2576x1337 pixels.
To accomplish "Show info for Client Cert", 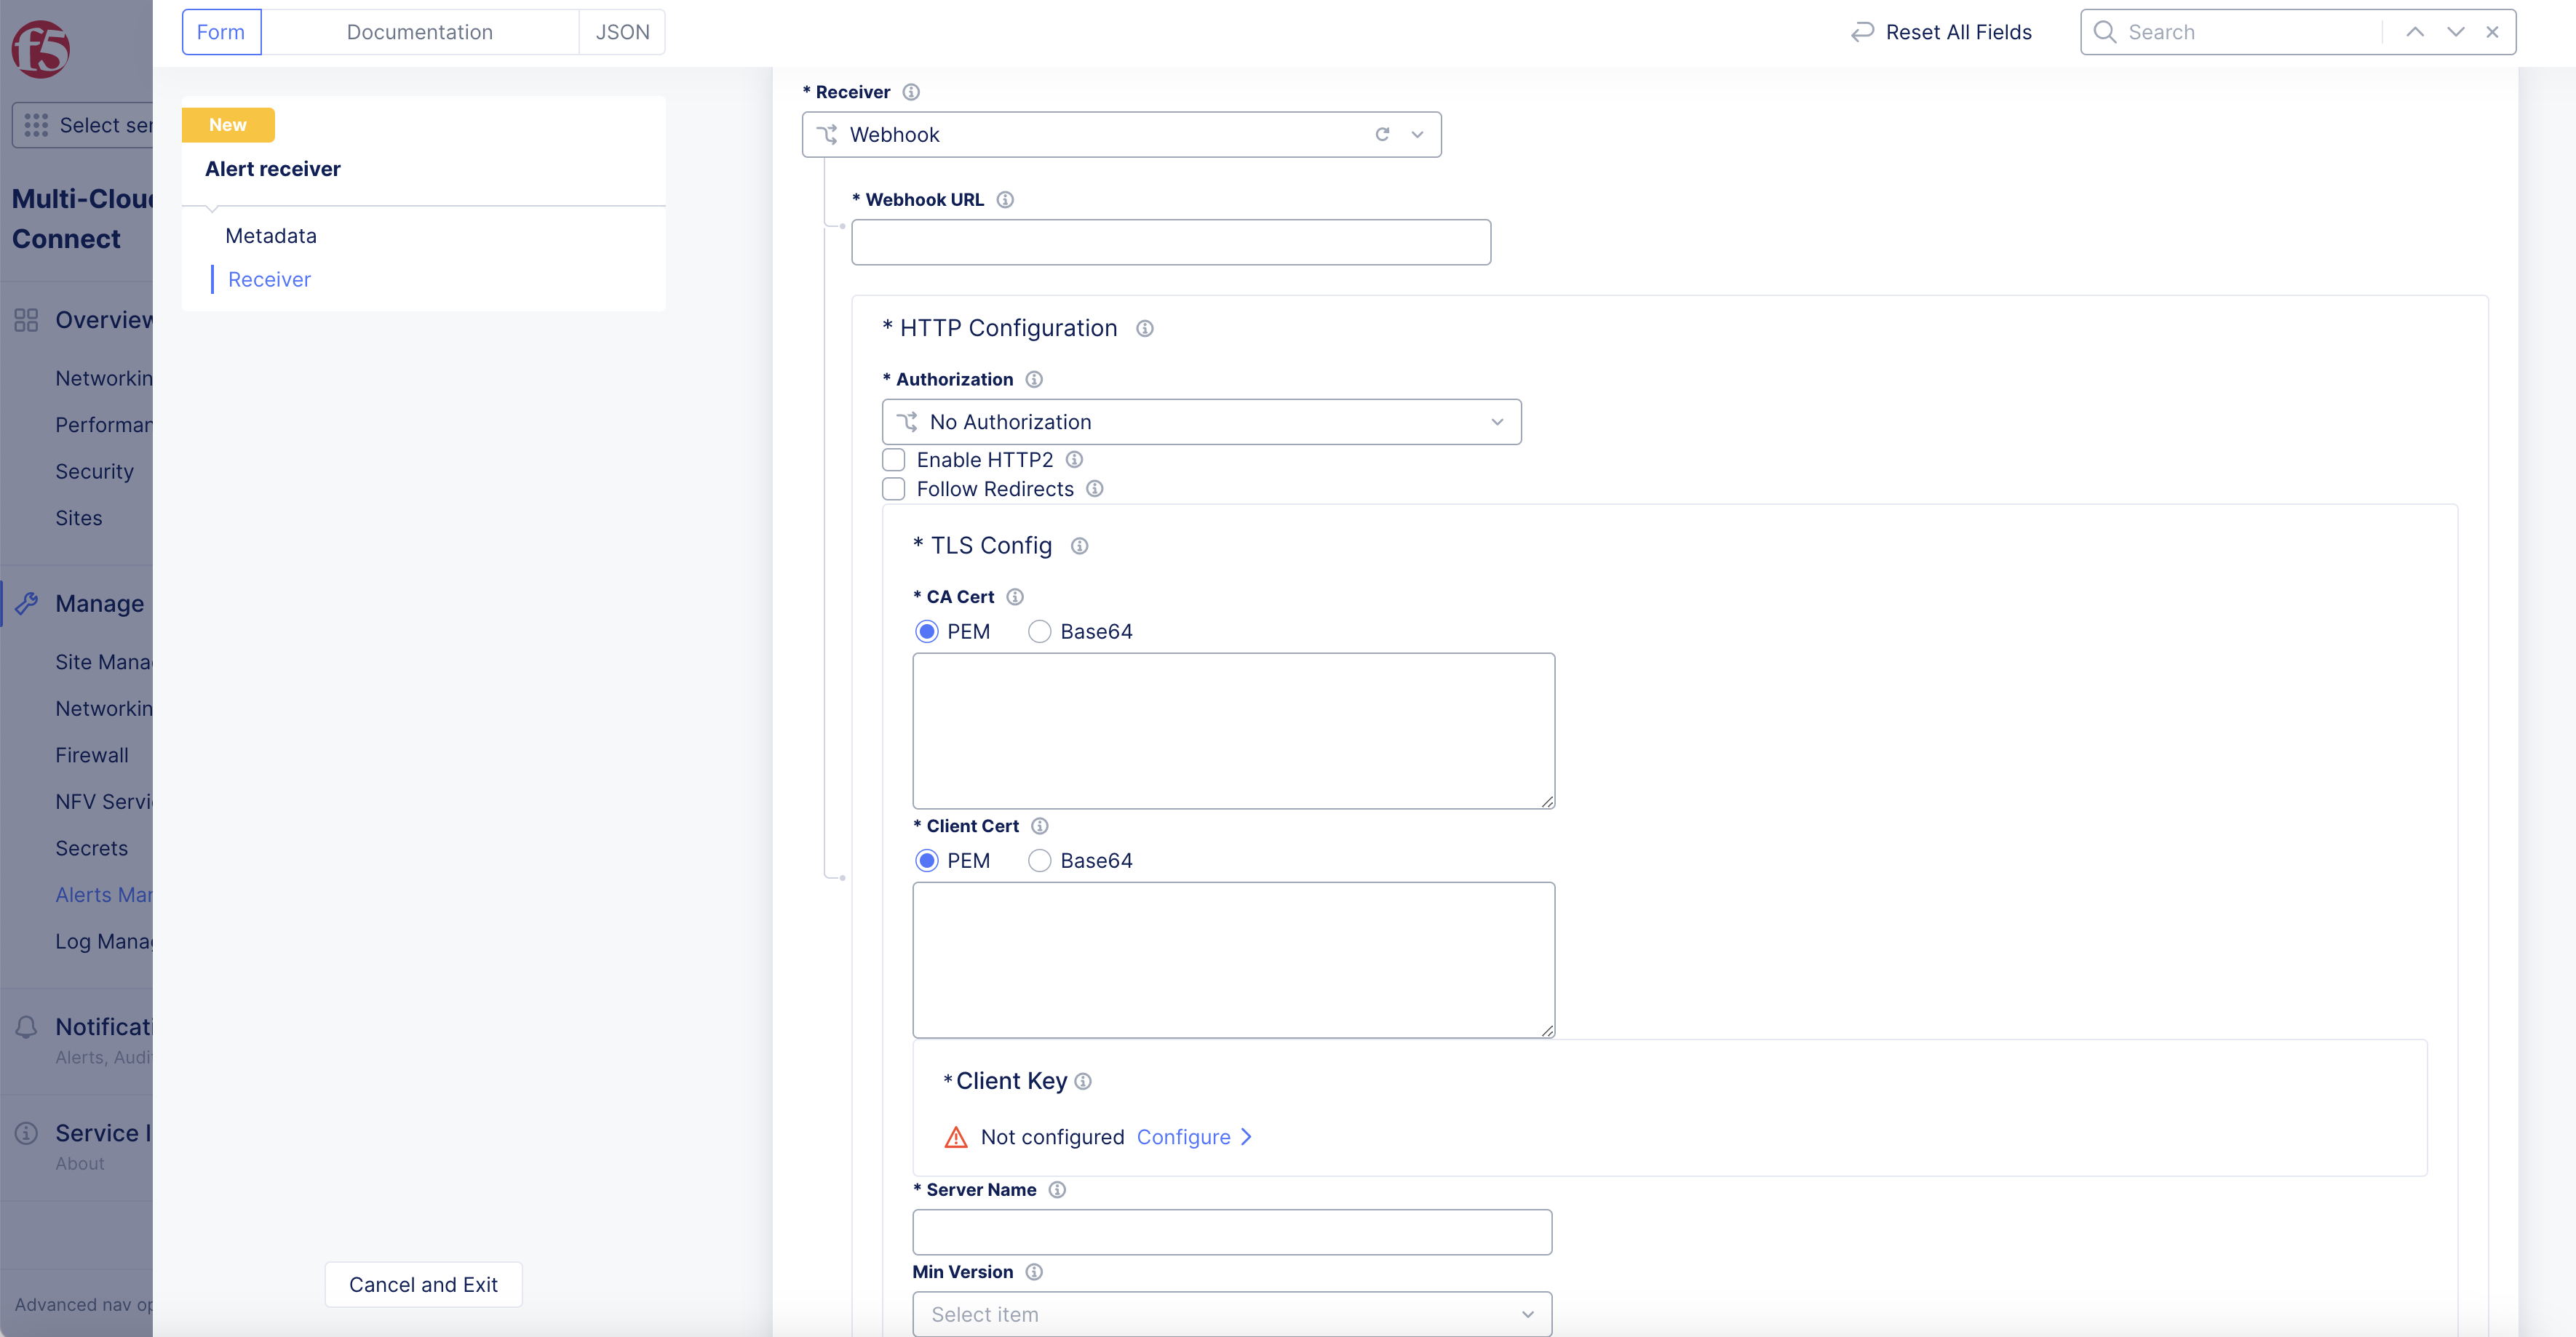I will (1040, 826).
